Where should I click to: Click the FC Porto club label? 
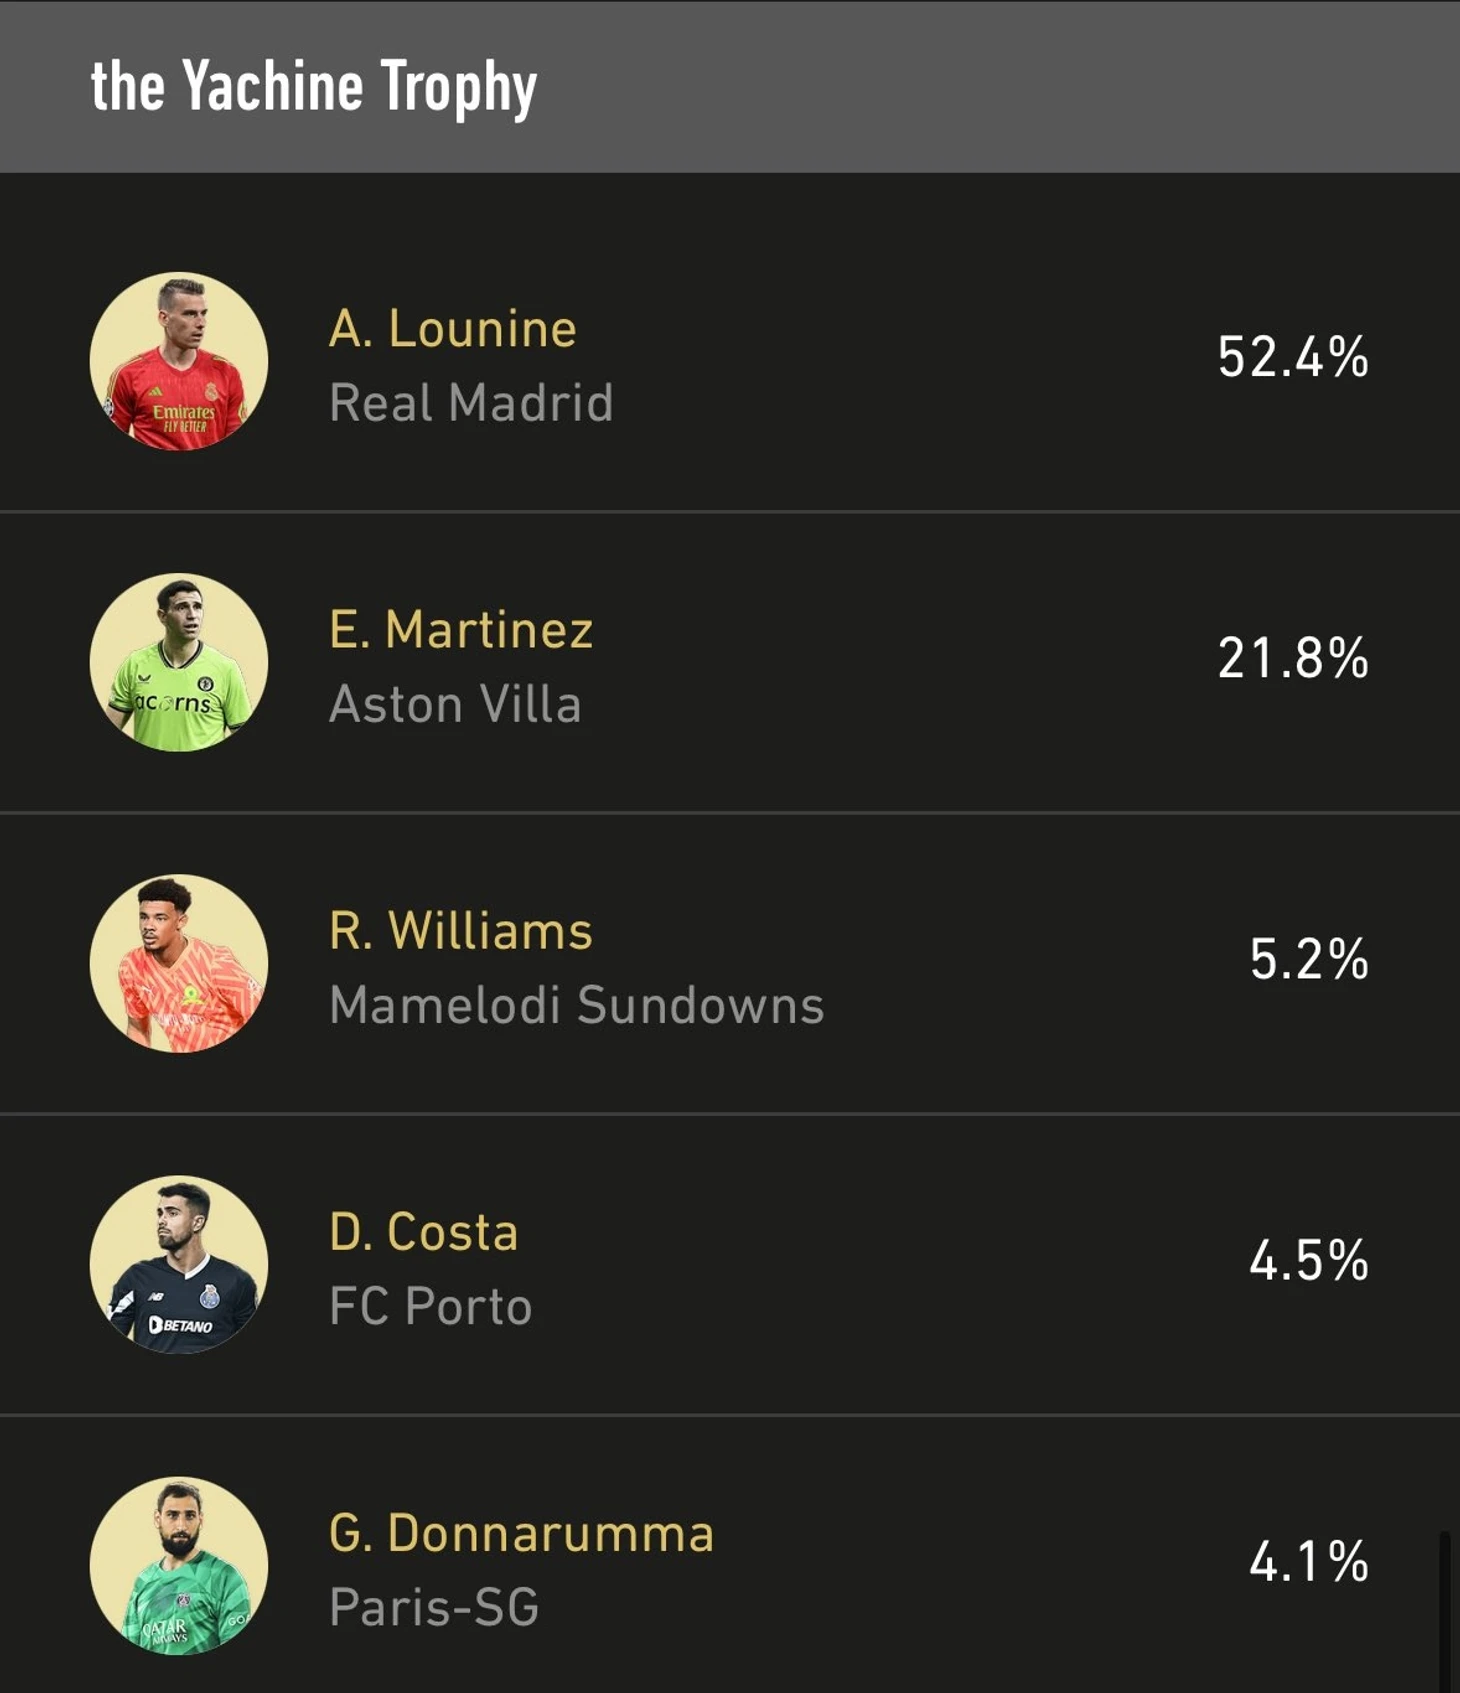[431, 1306]
